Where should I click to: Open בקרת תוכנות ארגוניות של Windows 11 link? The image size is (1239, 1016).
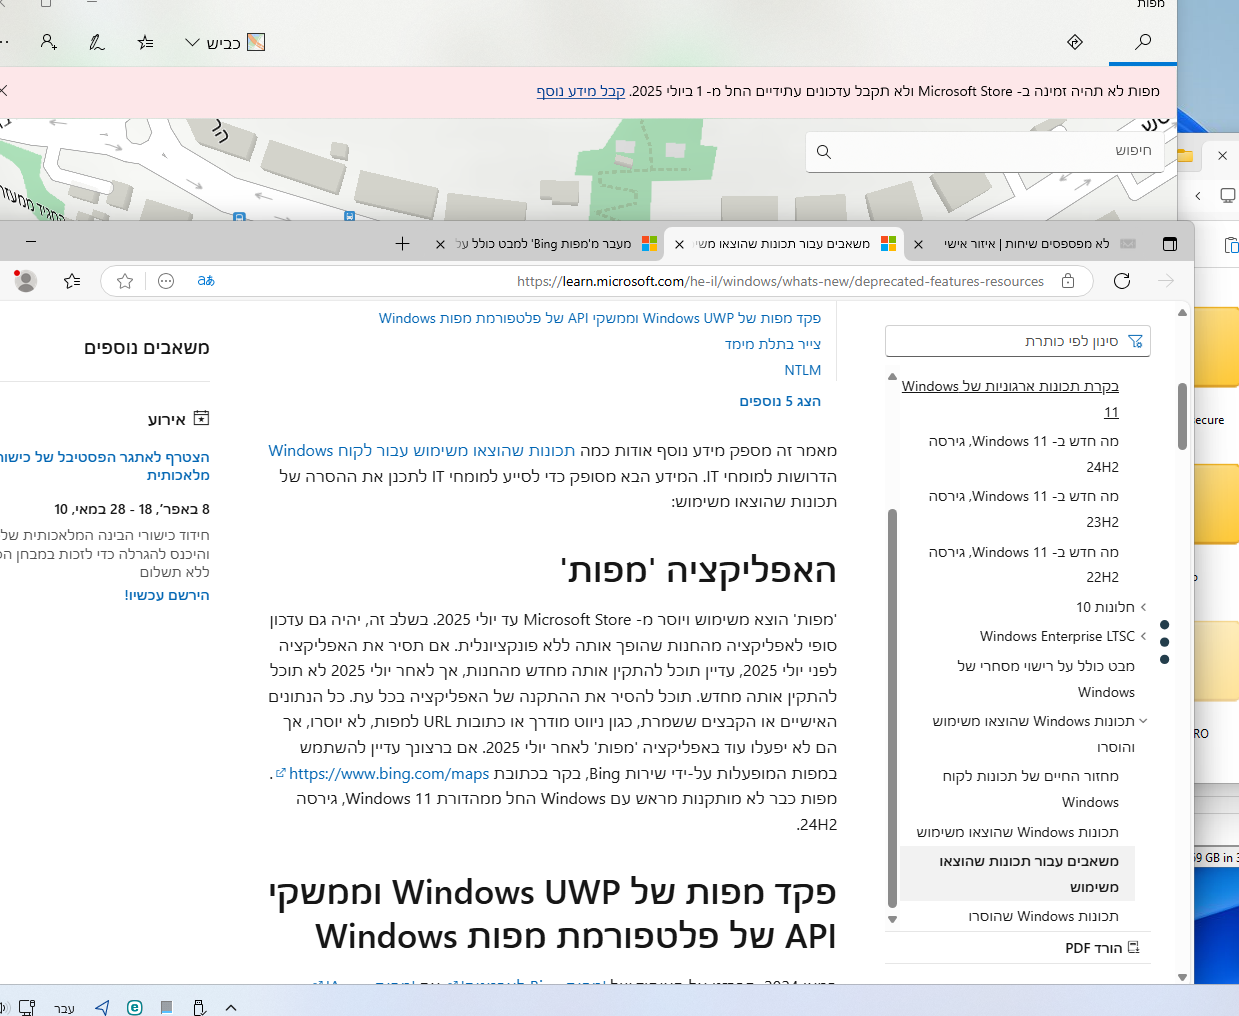pos(1010,399)
